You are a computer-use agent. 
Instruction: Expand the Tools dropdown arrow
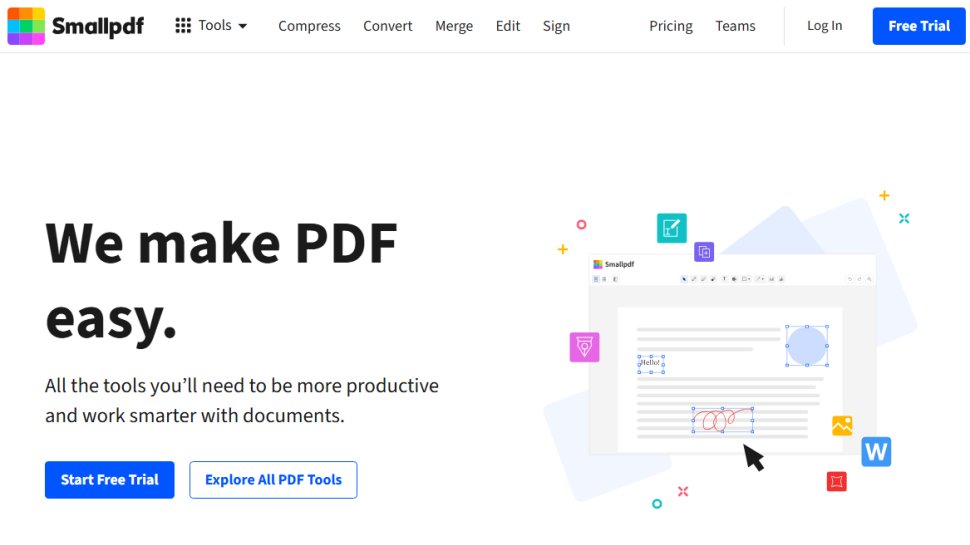(242, 26)
